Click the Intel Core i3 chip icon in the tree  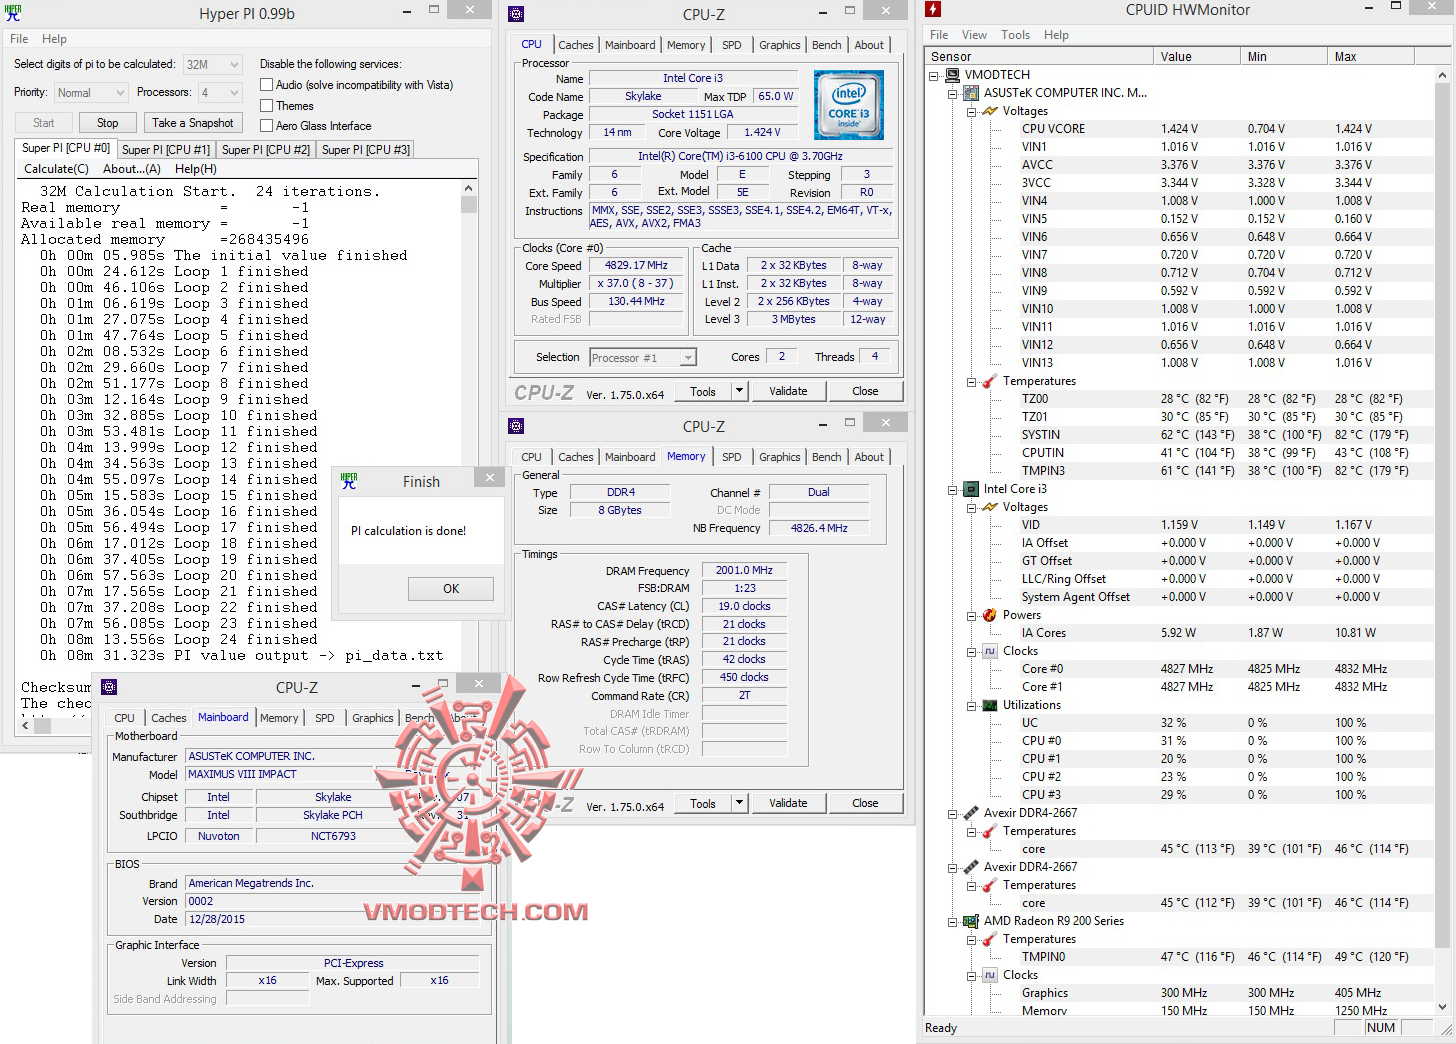970,489
